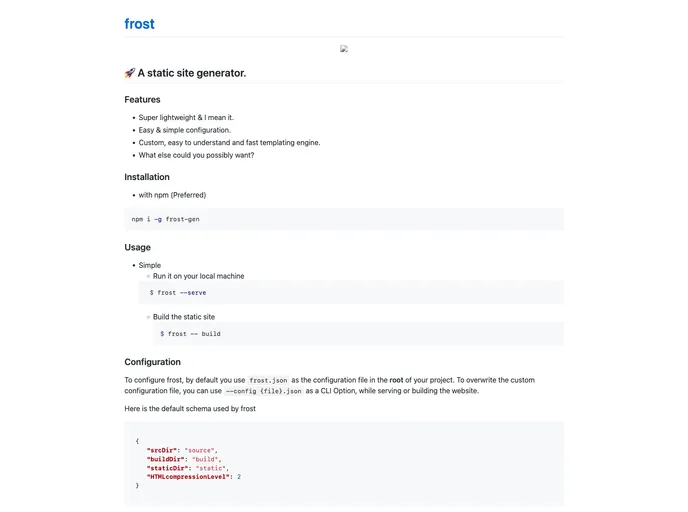Click the inline "frost.json" code text
The width and height of the screenshot is (688, 512).
(x=268, y=381)
